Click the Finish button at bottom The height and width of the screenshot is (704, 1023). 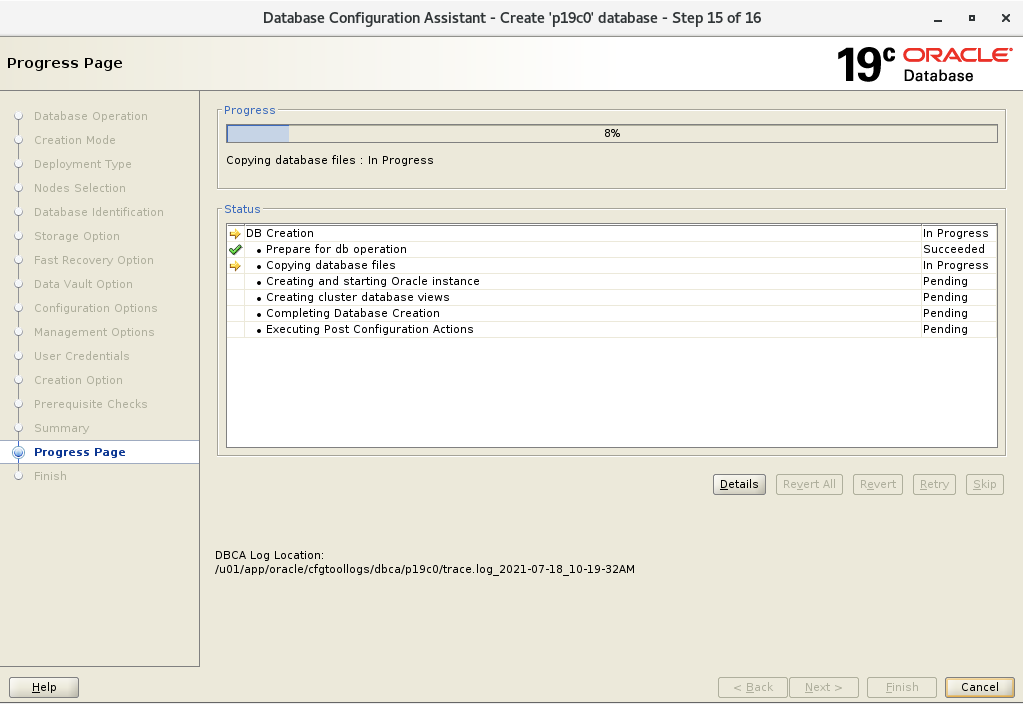[x=902, y=687]
